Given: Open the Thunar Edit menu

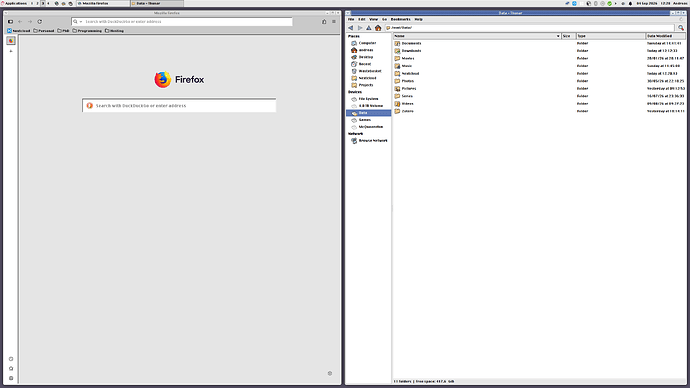Looking at the screenshot, I should pyautogui.click(x=362, y=19).
